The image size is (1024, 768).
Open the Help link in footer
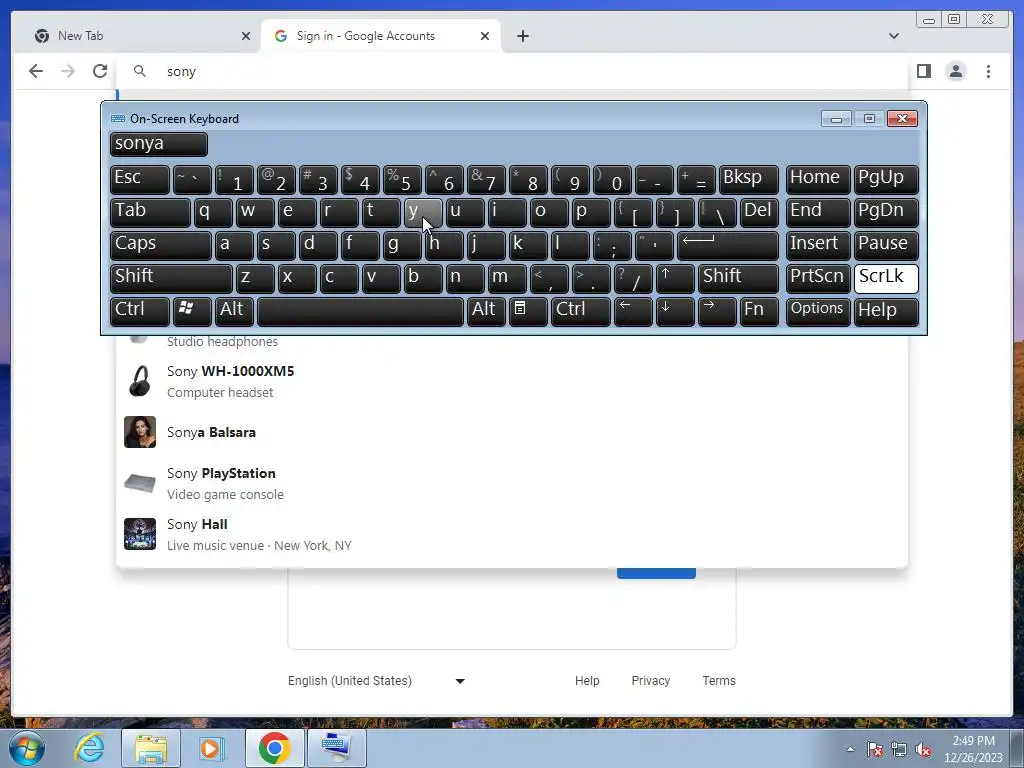pyautogui.click(x=587, y=680)
